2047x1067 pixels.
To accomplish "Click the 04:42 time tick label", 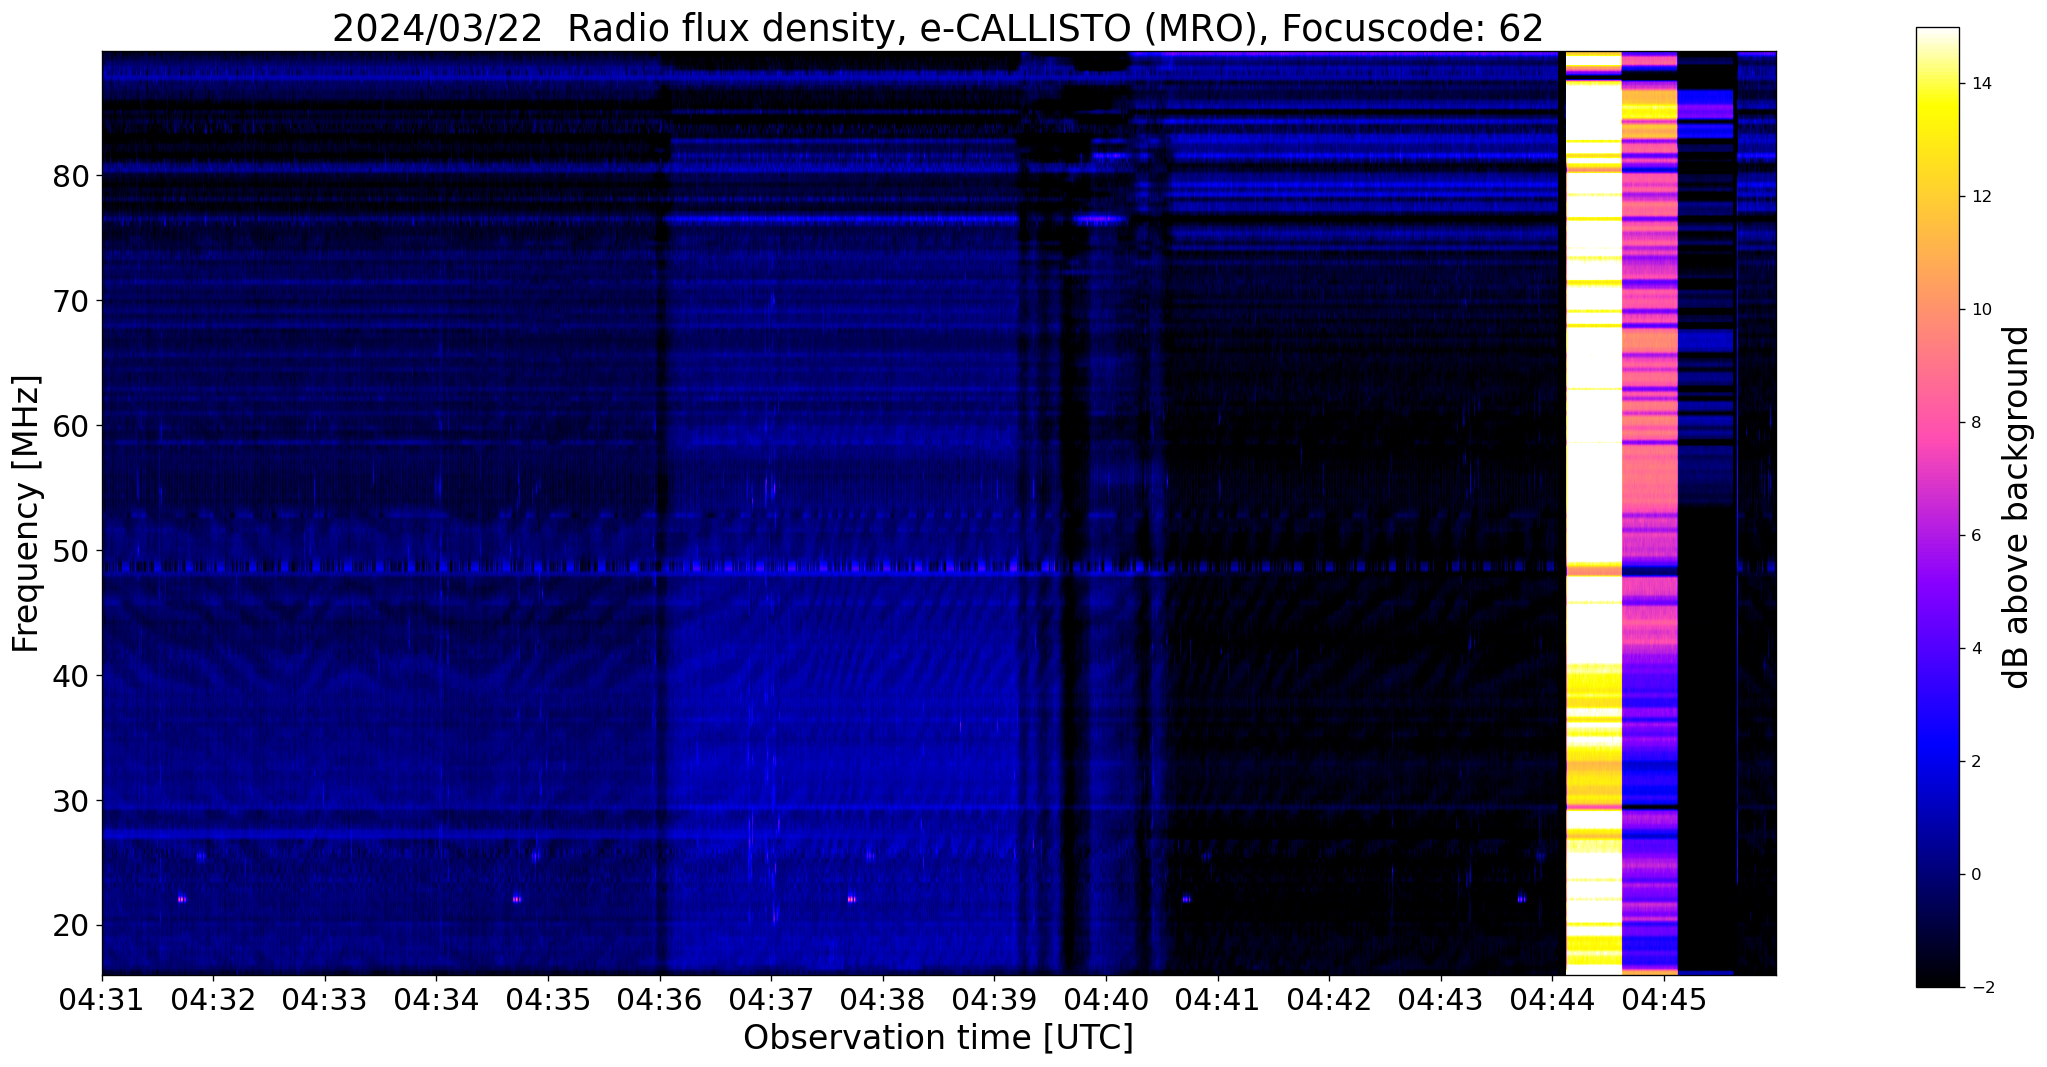I will point(1329,998).
